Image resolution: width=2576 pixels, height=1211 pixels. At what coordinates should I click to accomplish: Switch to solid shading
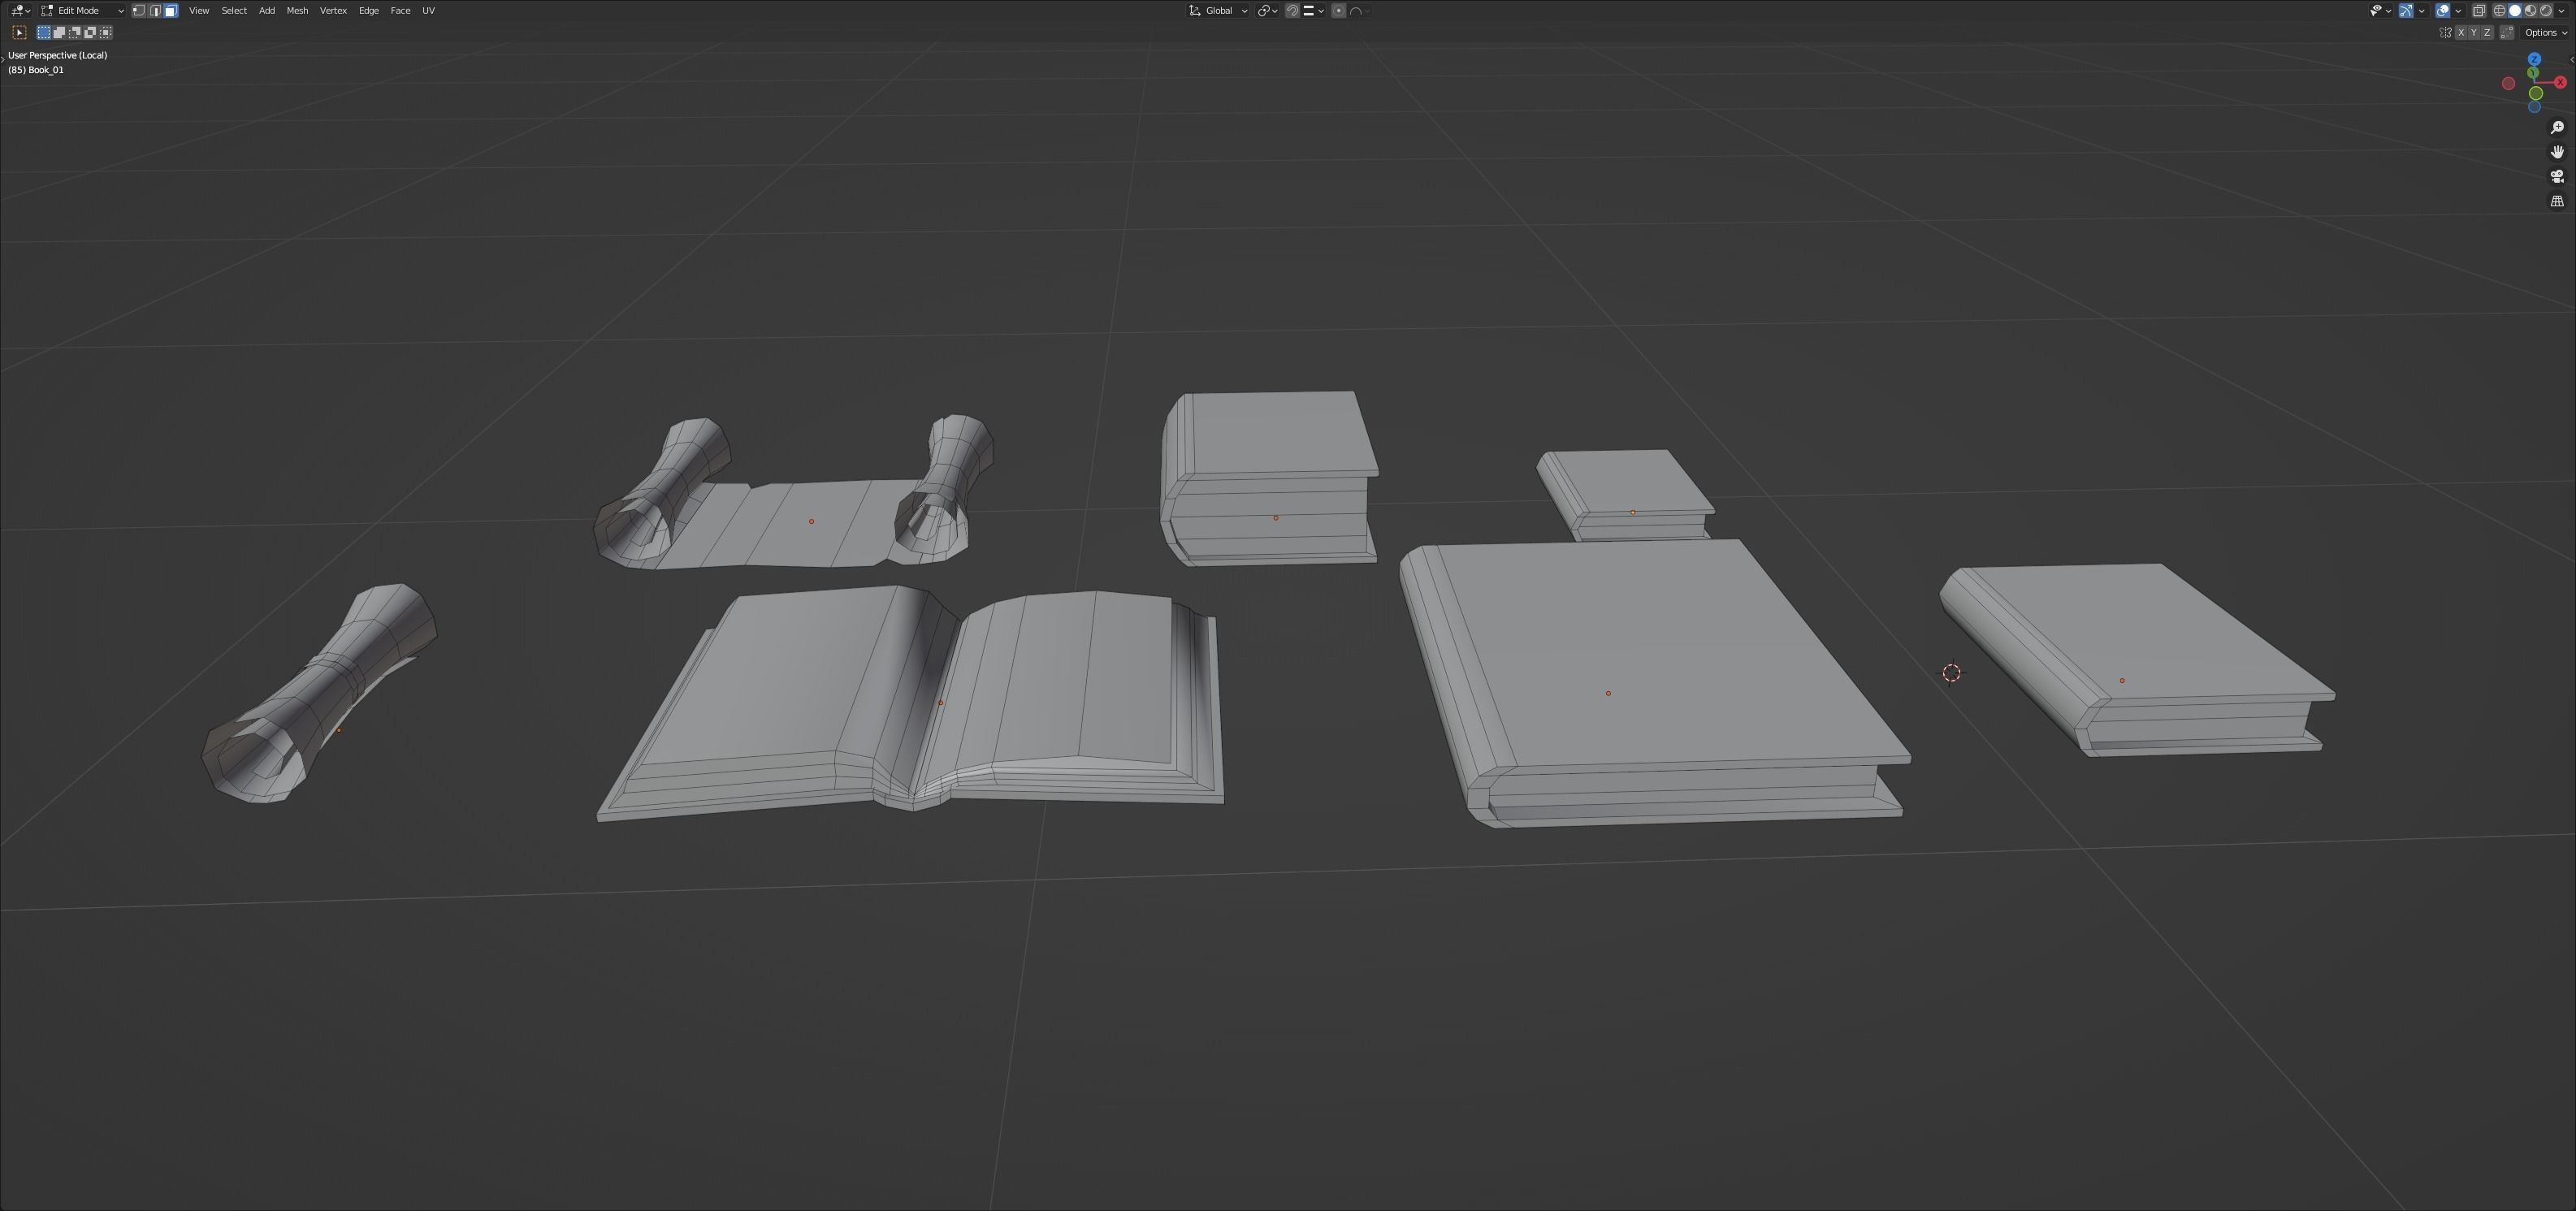point(2515,10)
